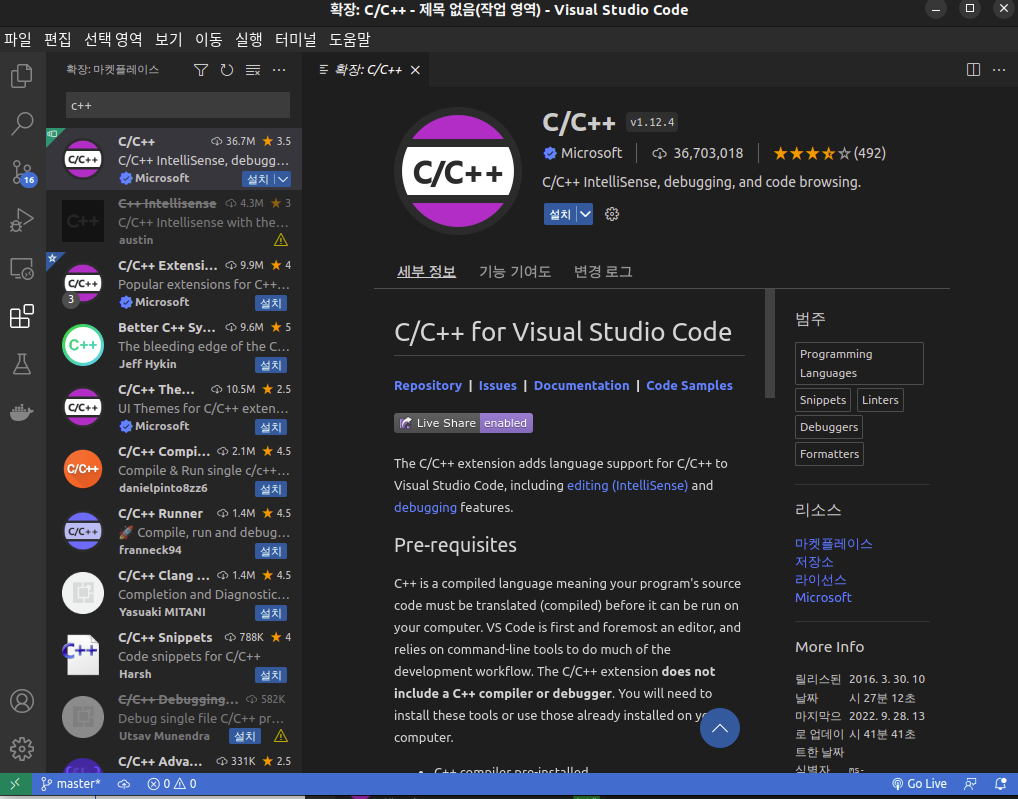
Task: Open notifications bell in status bar
Action: tap(1000, 784)
